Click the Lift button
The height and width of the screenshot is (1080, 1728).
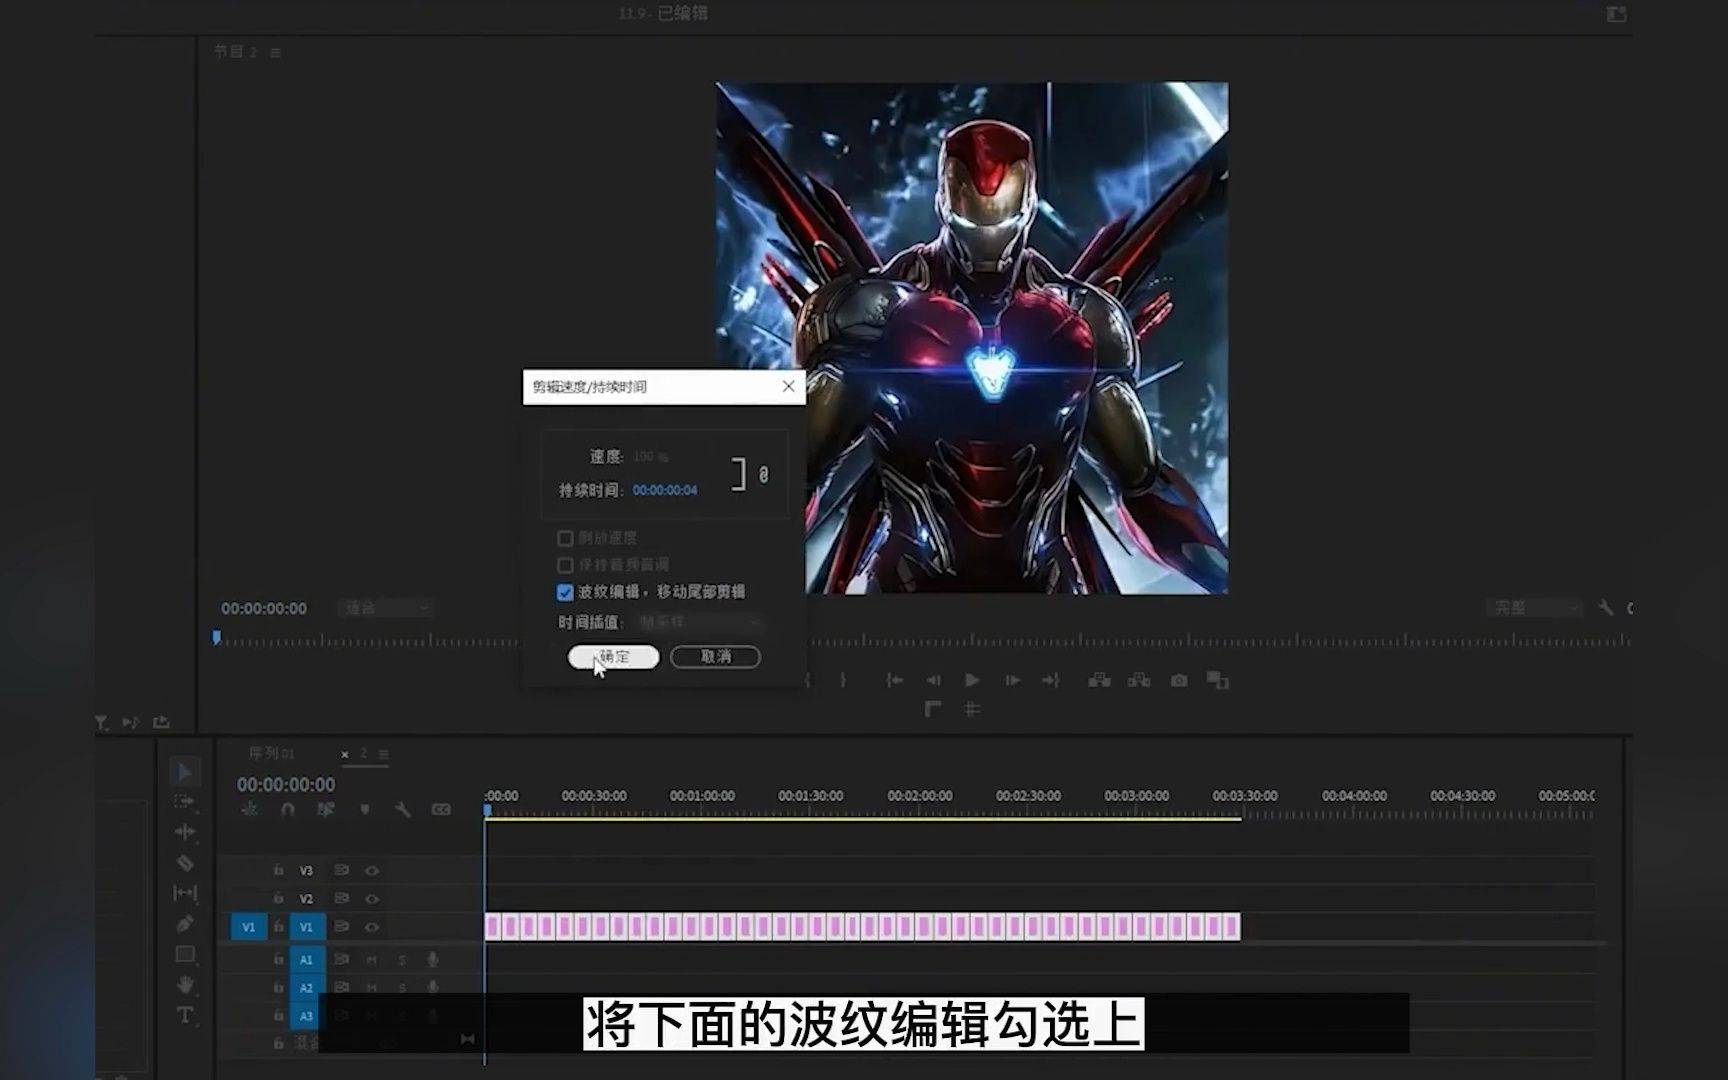pyautogui.click(x=1099, y=680)
